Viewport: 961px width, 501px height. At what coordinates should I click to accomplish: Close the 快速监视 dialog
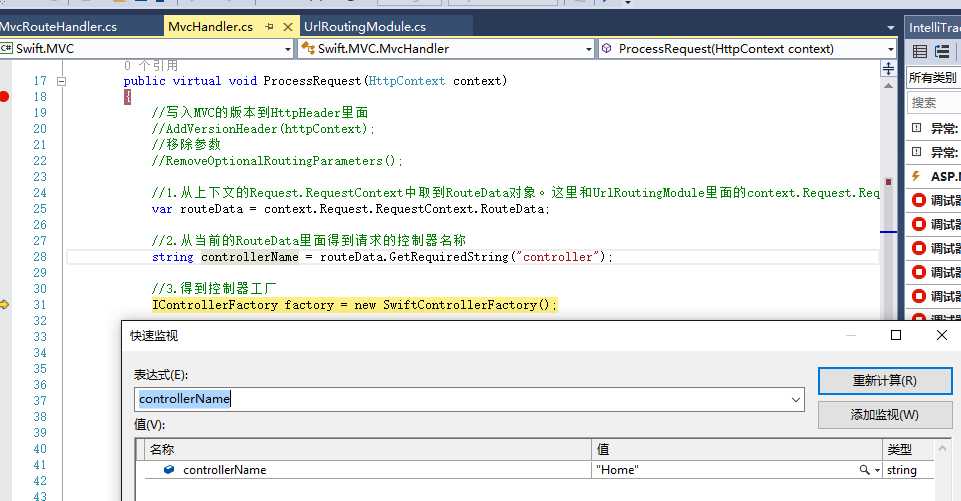pyautogui.click(x=942, y=335)
